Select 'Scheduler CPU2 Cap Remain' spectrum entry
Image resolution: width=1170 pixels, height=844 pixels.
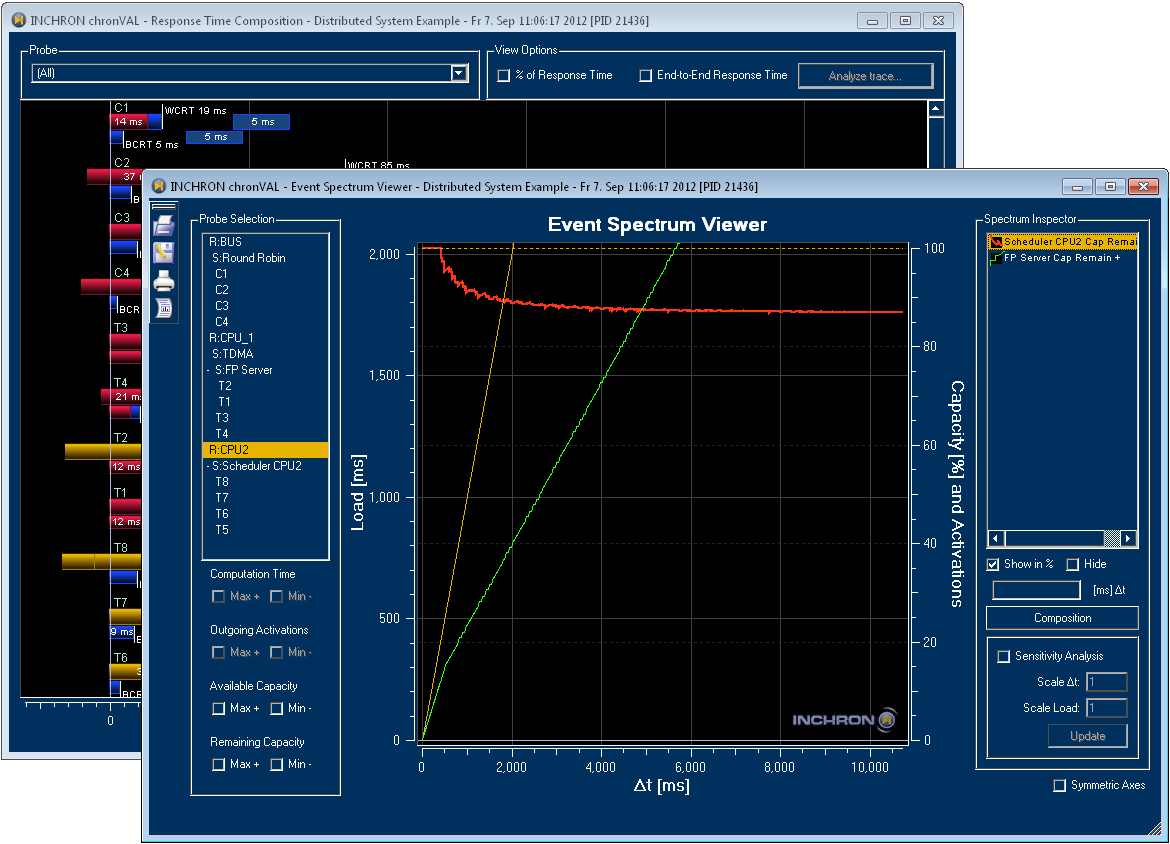coord(1063,242)
